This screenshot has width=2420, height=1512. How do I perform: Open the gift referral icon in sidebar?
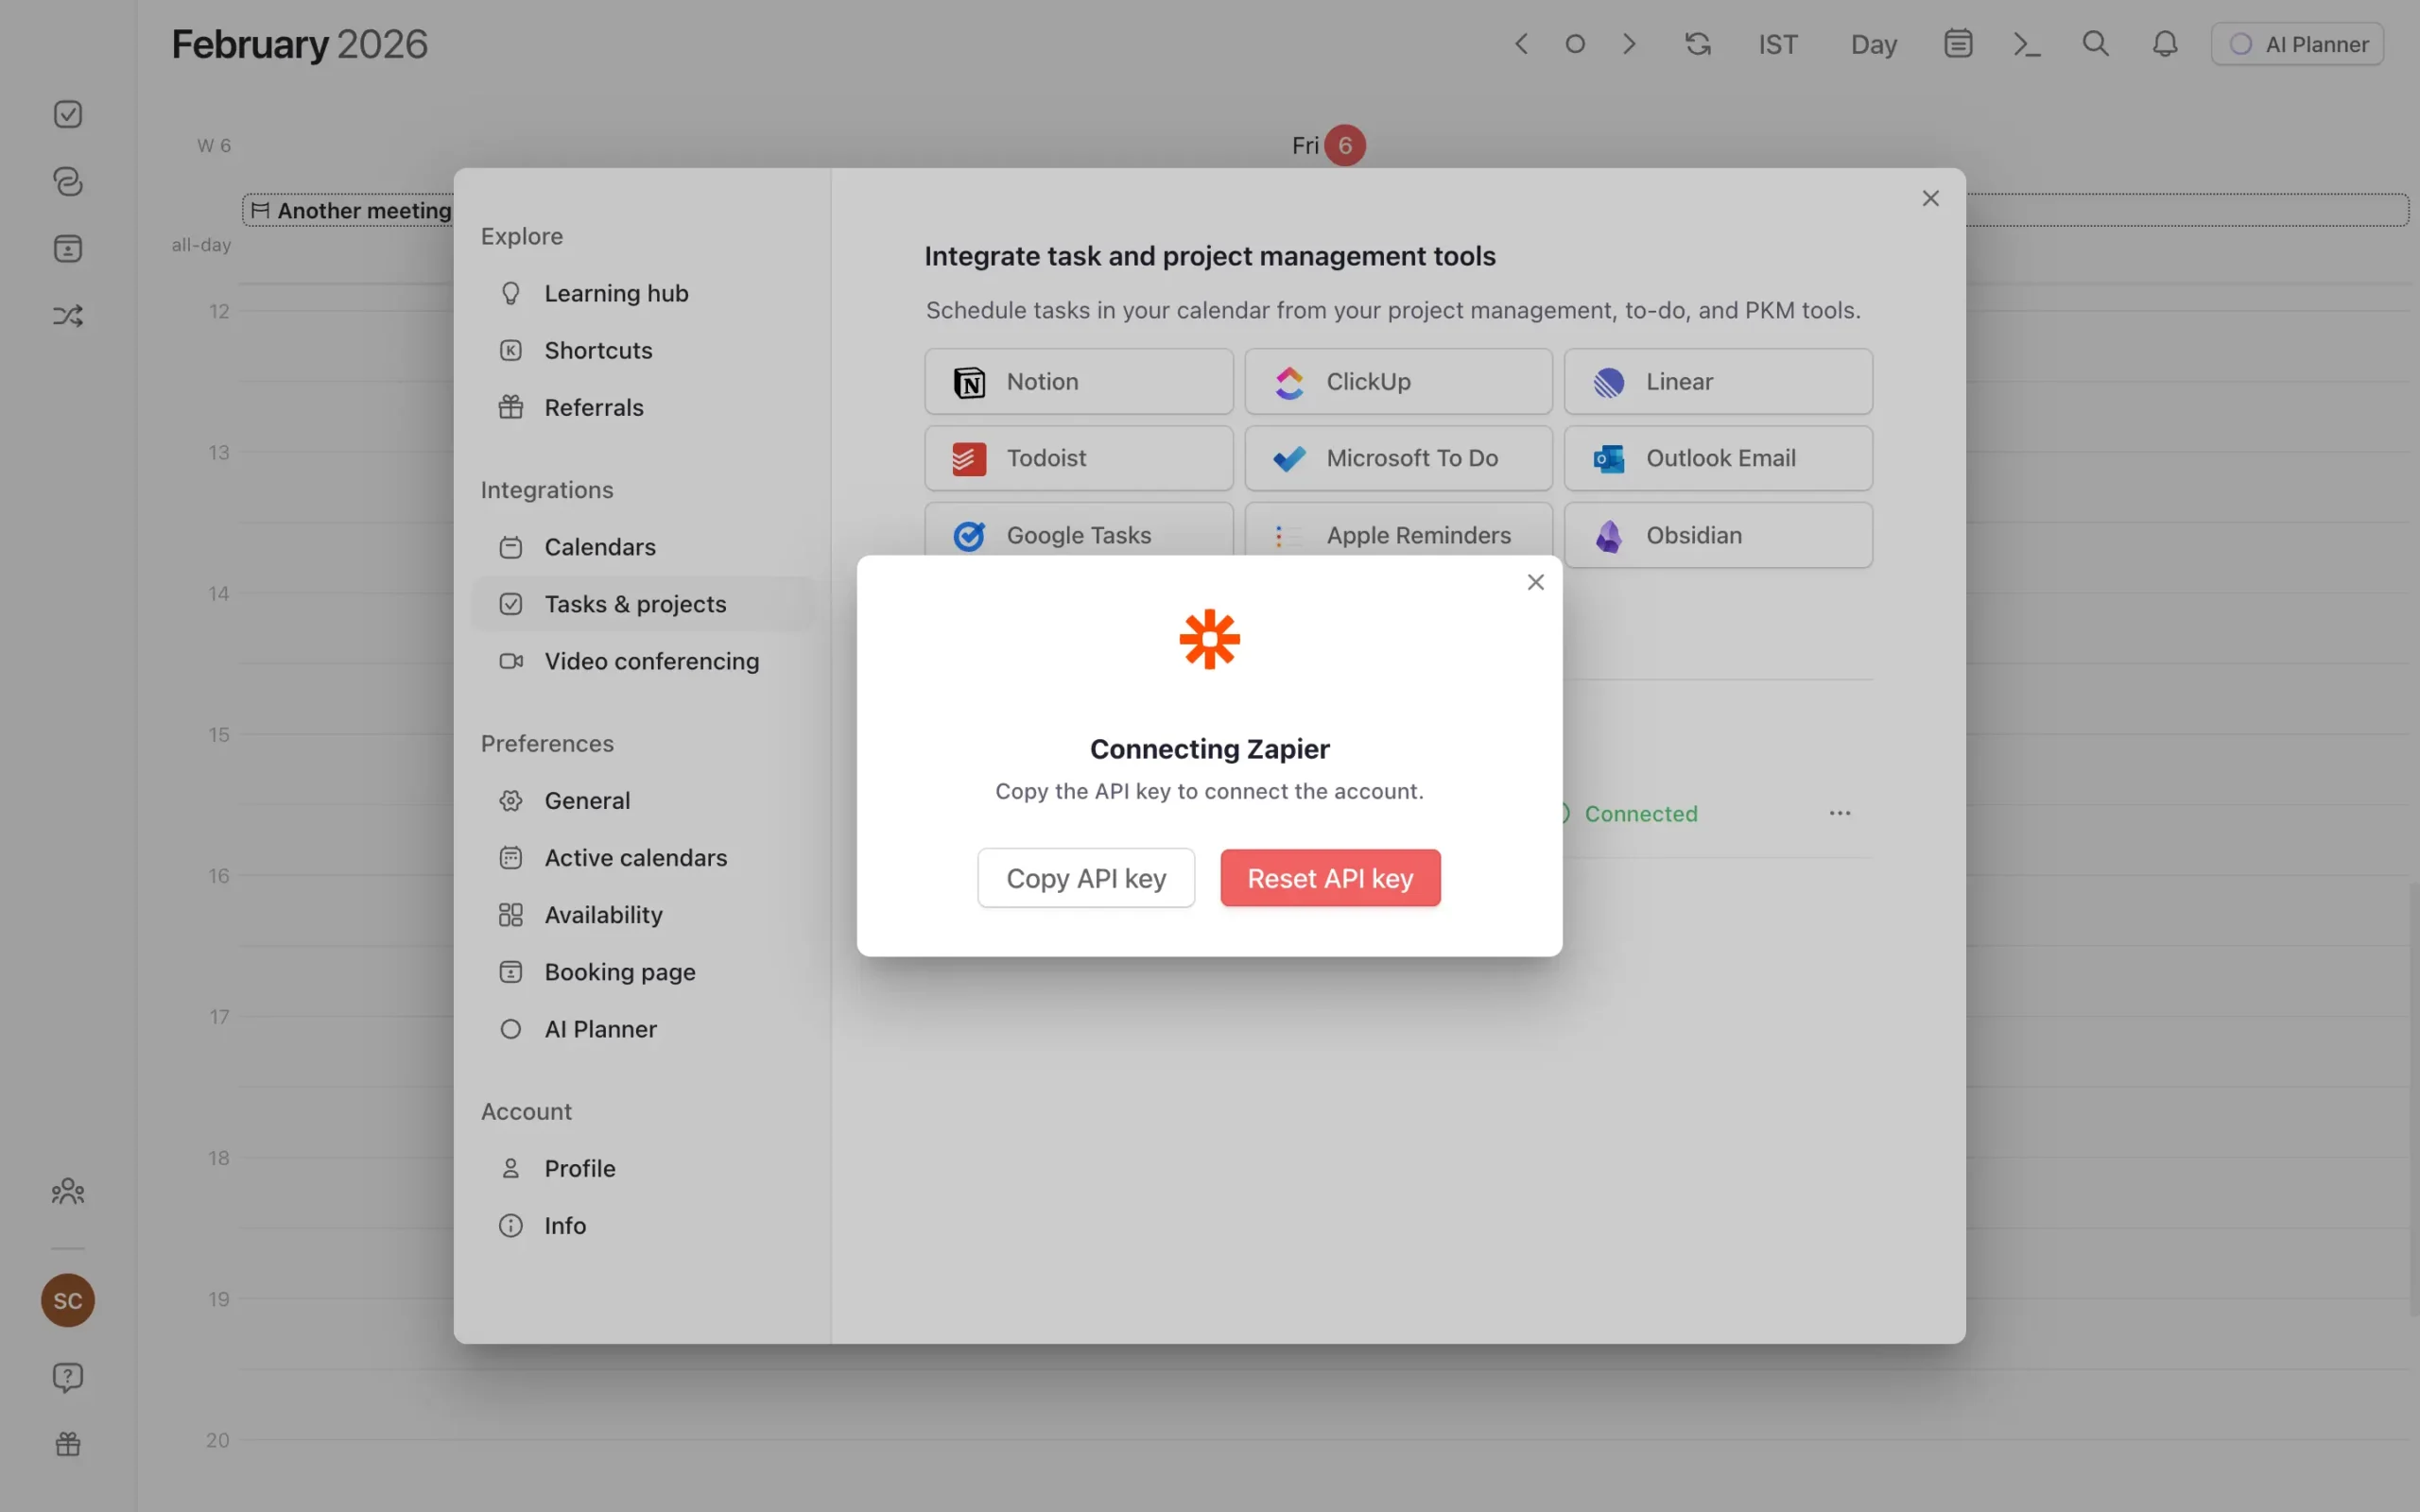coord(66,1443)
